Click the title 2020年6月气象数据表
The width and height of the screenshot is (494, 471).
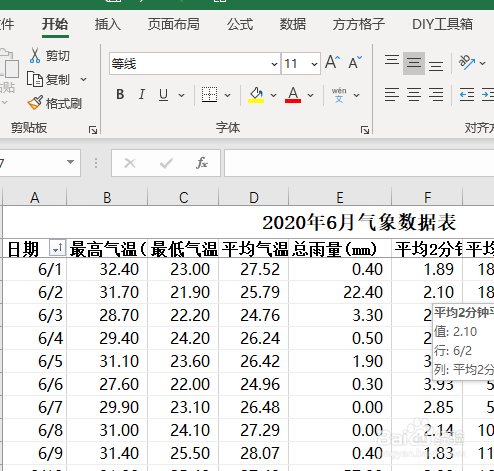(359, 222)
